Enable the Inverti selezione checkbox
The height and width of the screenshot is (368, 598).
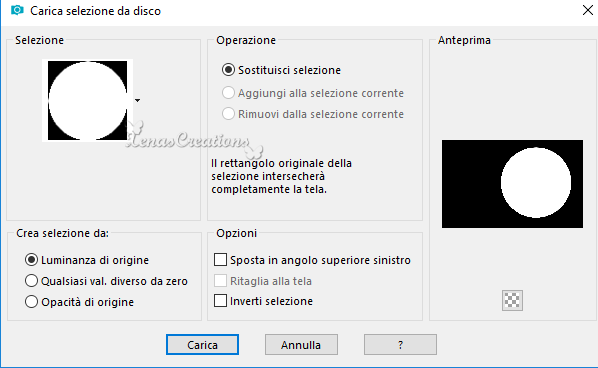[x=220, y=301]
